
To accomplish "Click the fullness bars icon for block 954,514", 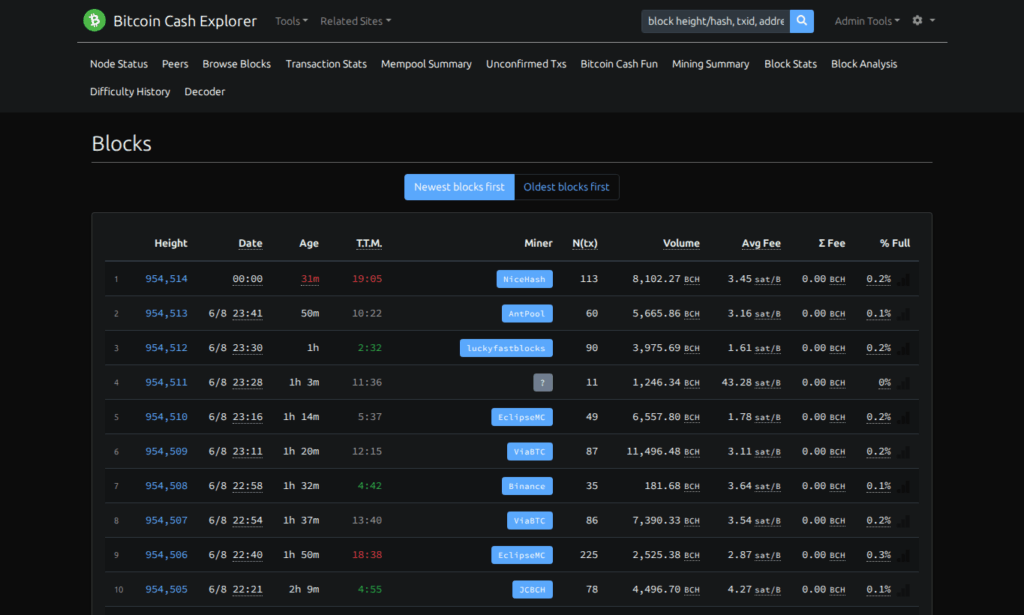I will click(903, 279).
